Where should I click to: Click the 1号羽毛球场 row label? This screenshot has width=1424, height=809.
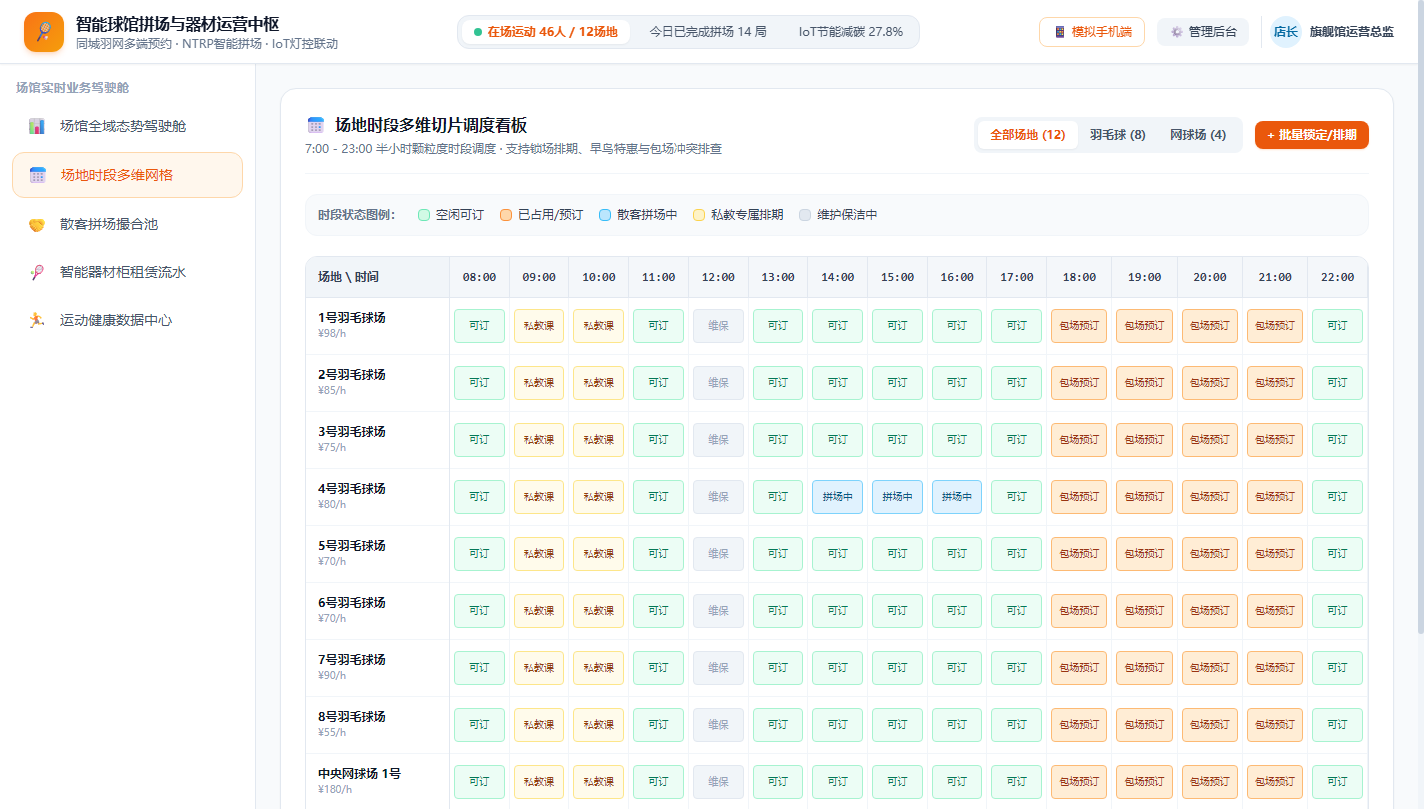[x=352, y=318]
